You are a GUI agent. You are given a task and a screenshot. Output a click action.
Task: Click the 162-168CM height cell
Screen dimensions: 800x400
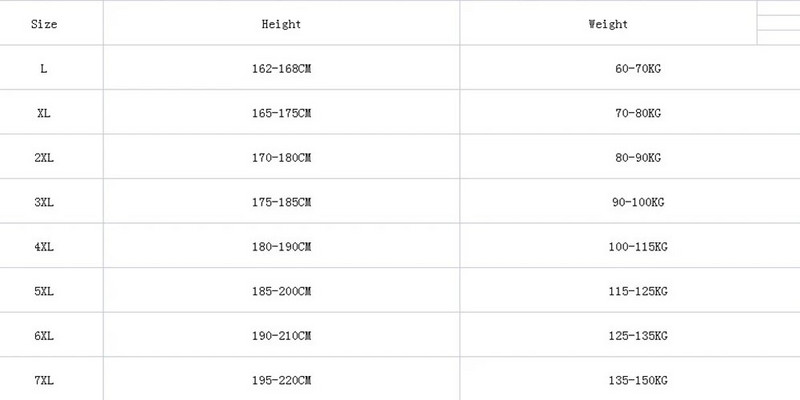[x=282, y=69]
